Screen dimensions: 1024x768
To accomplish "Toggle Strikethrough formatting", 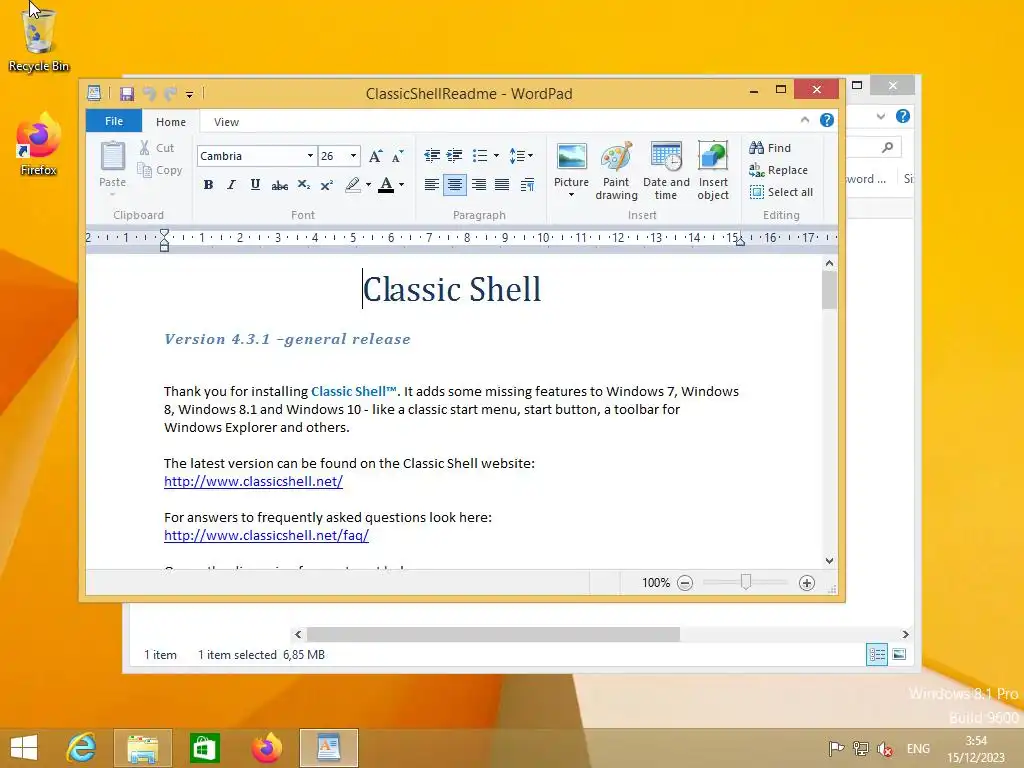I will tap(280, 185).
